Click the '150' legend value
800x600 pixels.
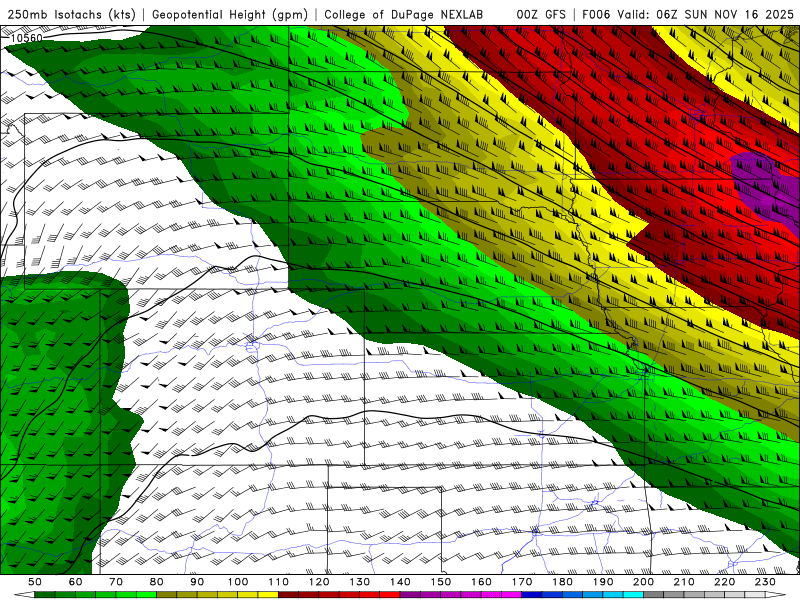click(441, 582)
